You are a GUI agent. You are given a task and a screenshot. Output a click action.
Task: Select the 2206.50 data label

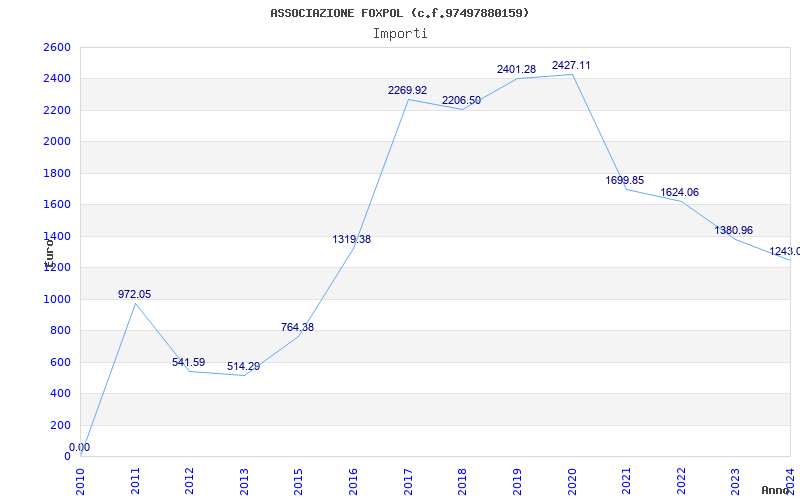tap(461, 101)
